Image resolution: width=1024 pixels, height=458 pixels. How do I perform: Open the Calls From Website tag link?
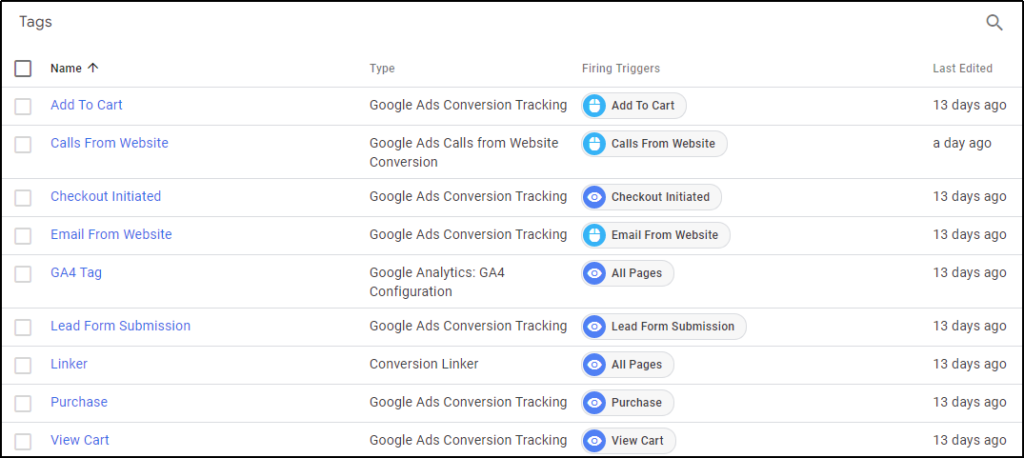pyautogui.click(x=109, y=142)
